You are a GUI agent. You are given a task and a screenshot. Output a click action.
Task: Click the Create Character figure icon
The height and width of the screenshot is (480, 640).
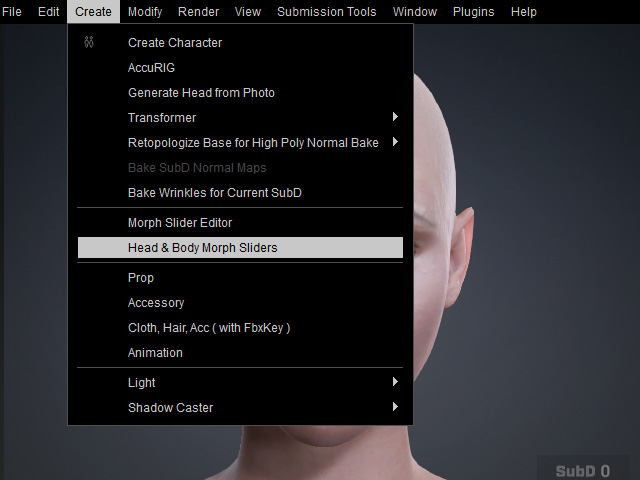point(89,42)
